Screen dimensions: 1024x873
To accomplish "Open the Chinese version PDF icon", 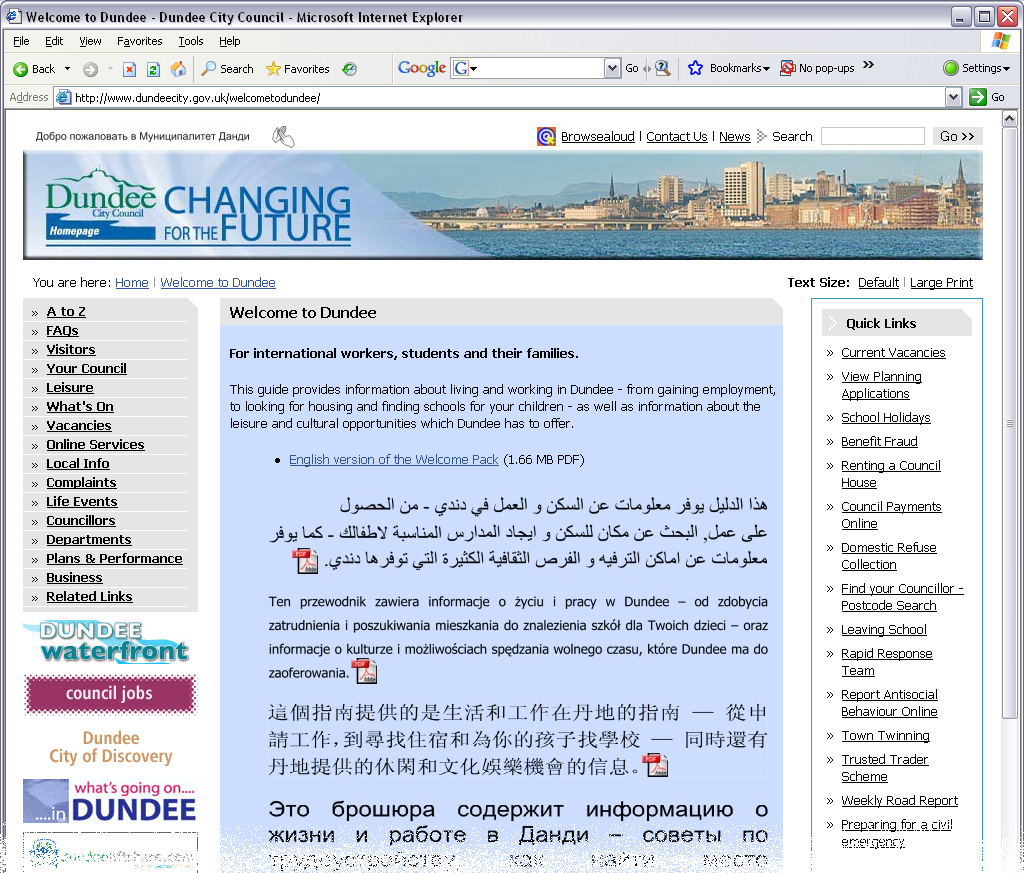I will pyautogui.click(x=656, y=765).
